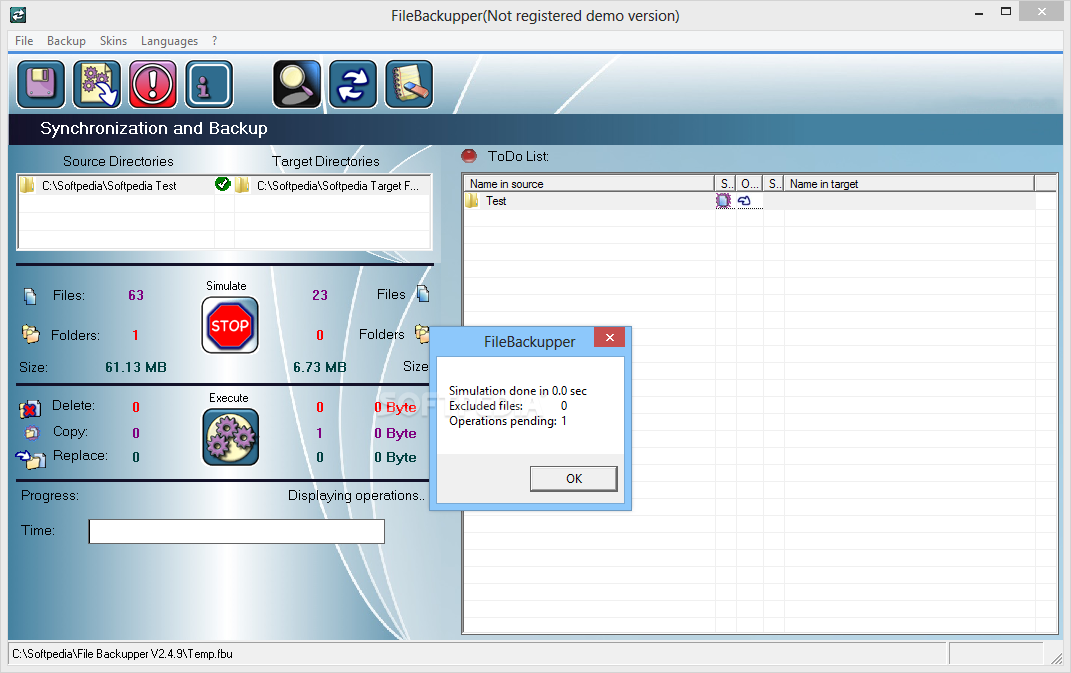
Task: Click the Replace operation icon
Action: (x=31, y=458)
